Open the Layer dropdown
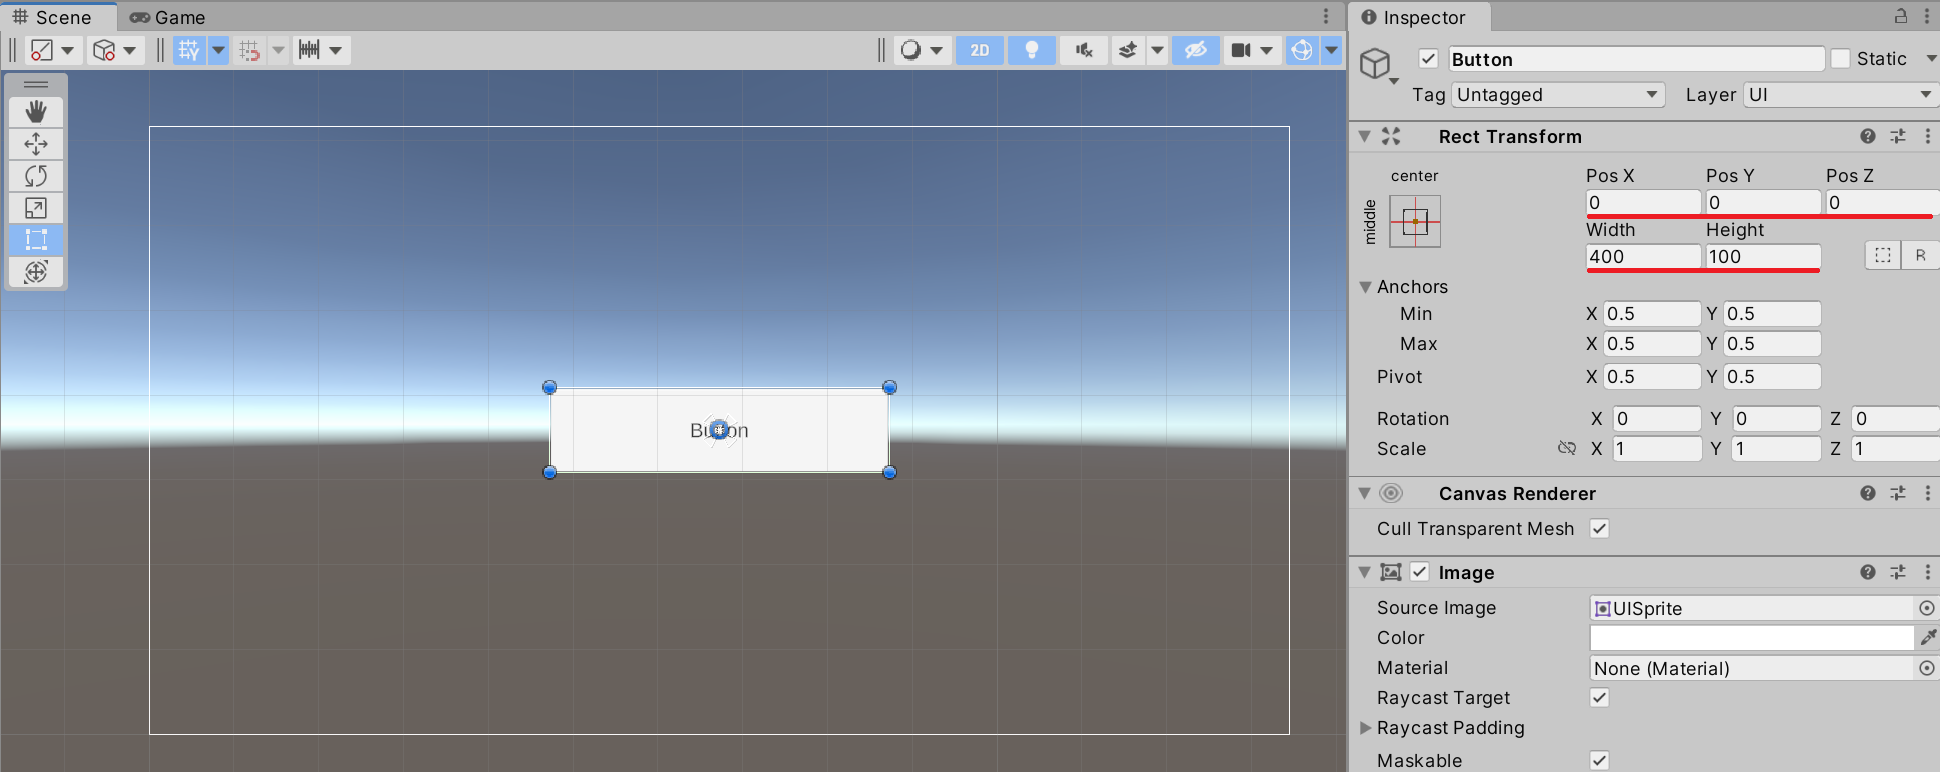This screenshot has height=772, width=1940. tap(1840, 95)
